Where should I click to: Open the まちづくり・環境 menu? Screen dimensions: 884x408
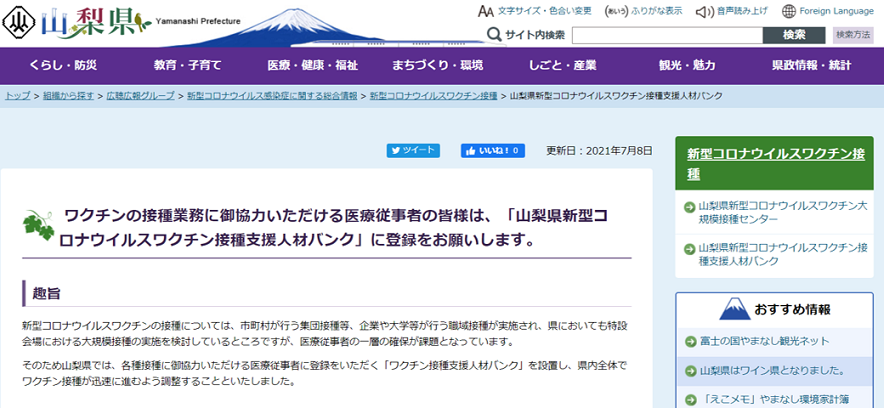[x=437, y=65]
